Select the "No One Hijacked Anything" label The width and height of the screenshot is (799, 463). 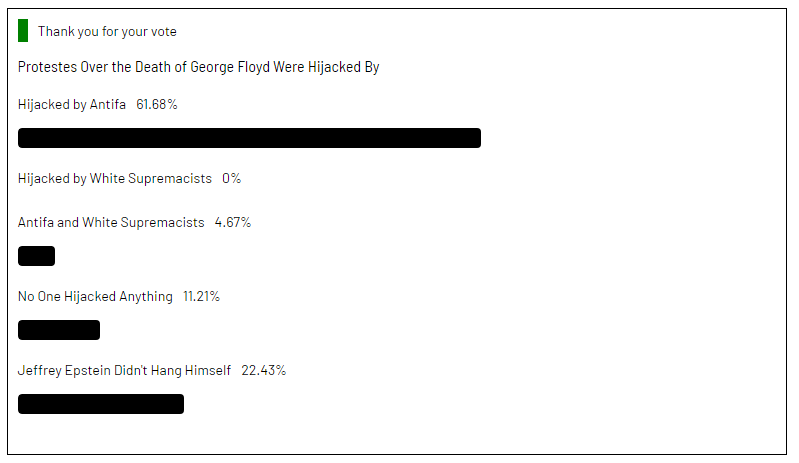(95, 296)
